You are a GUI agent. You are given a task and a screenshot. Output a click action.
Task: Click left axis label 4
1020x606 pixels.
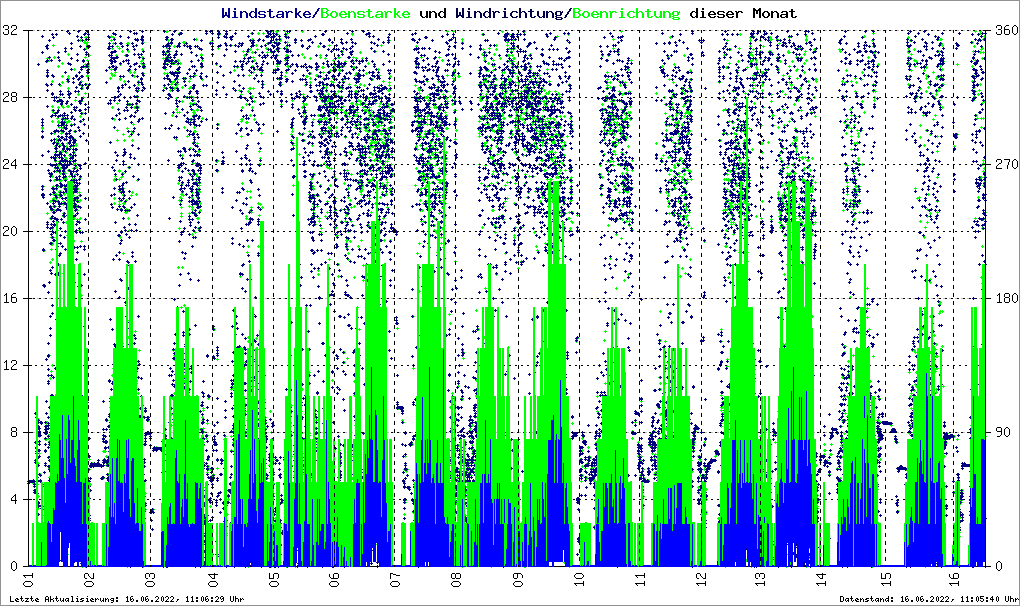pos(14,499)
